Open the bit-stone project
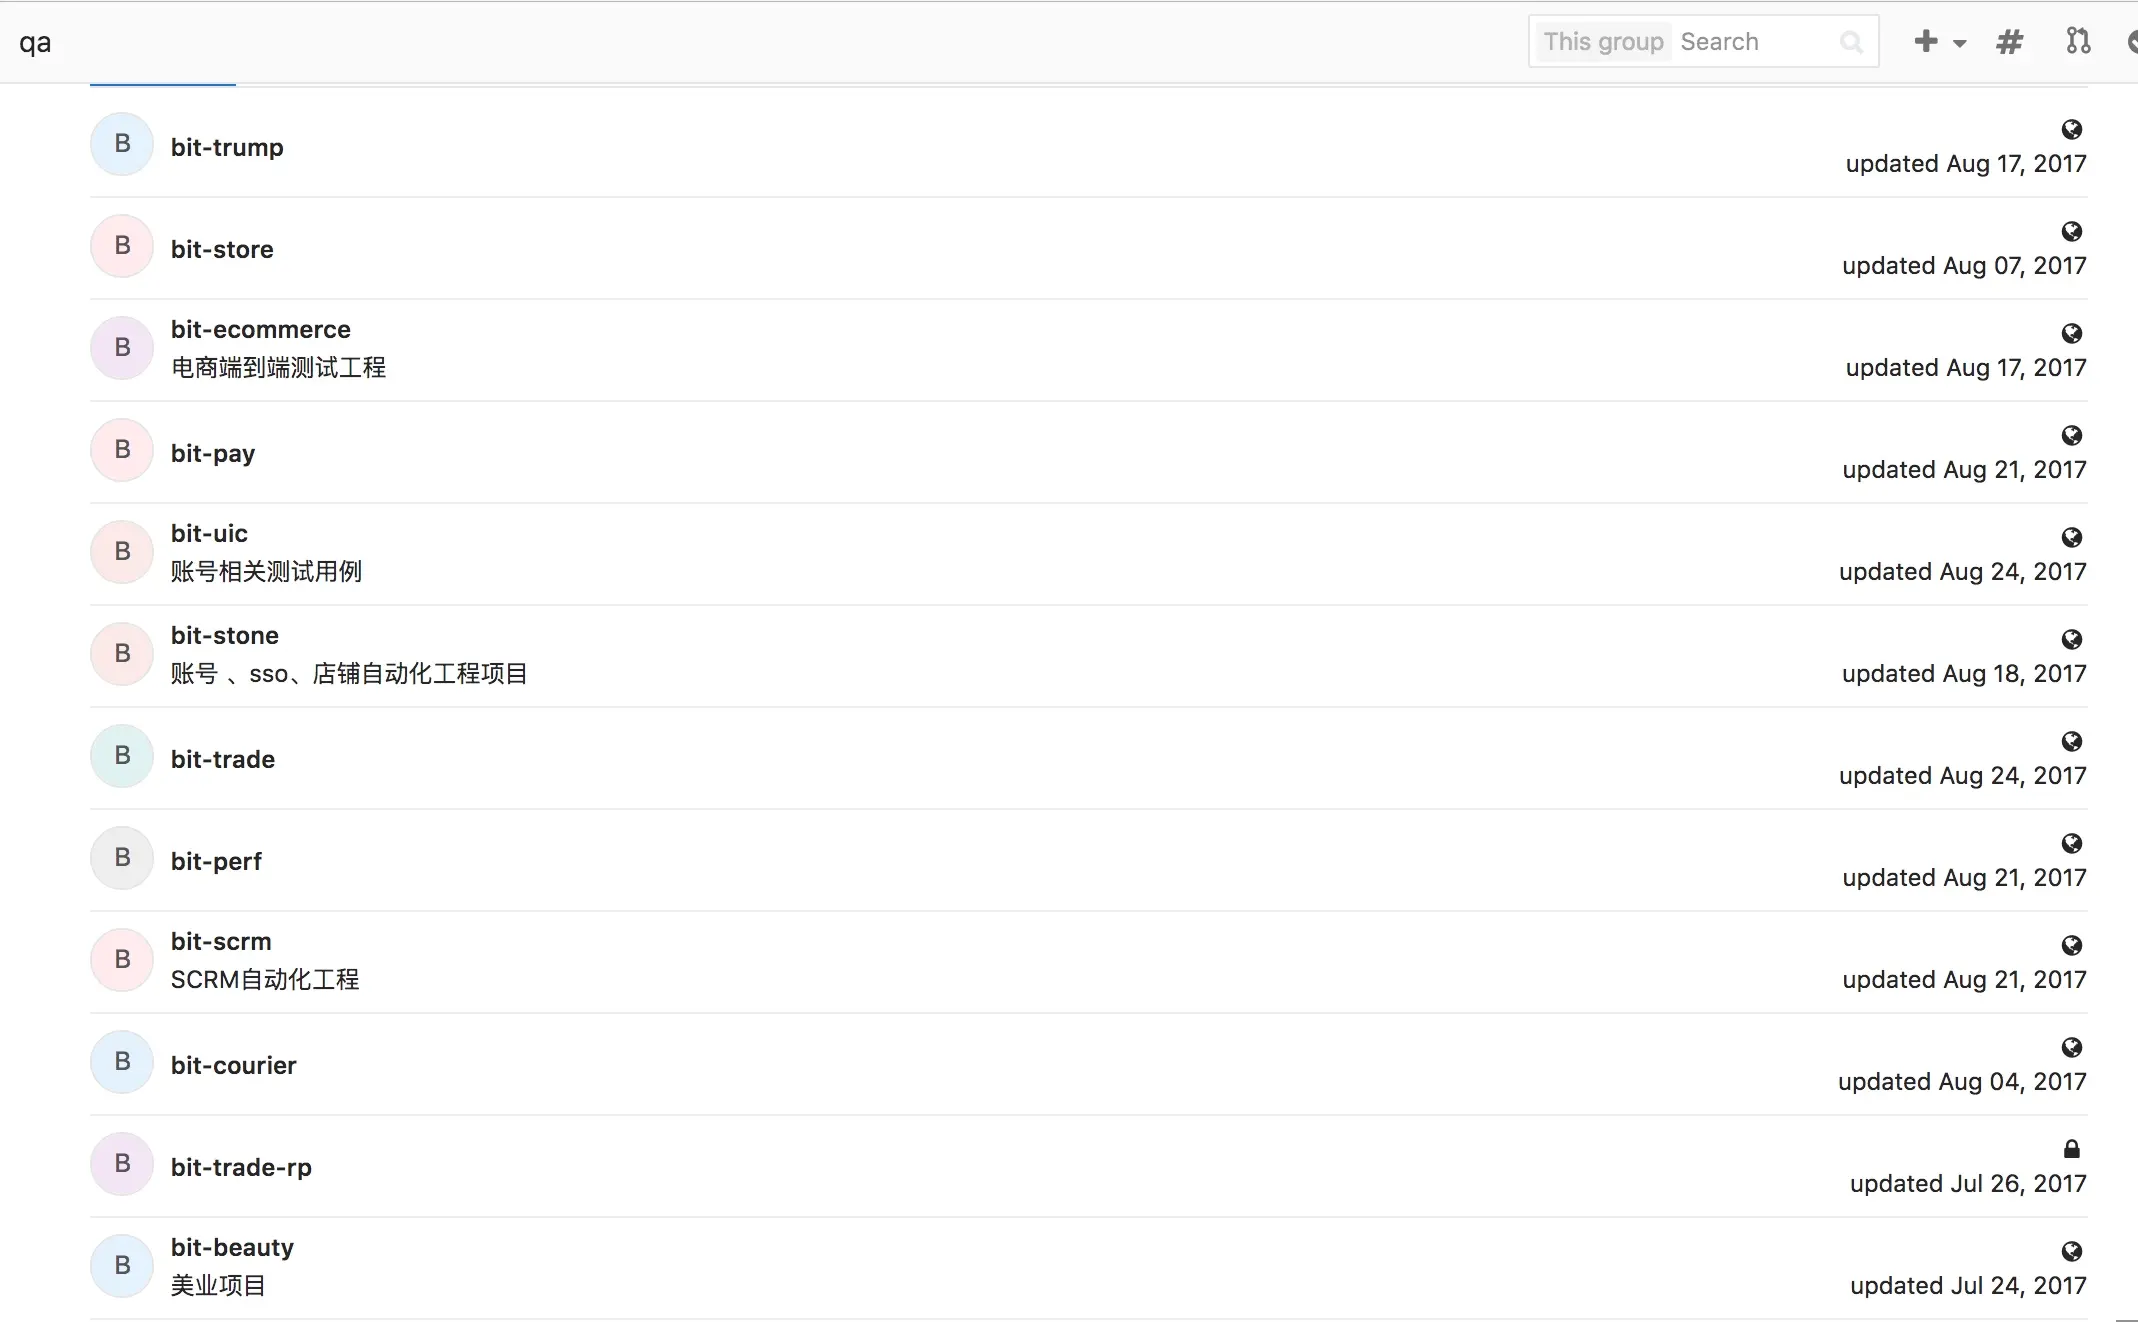 224,635
